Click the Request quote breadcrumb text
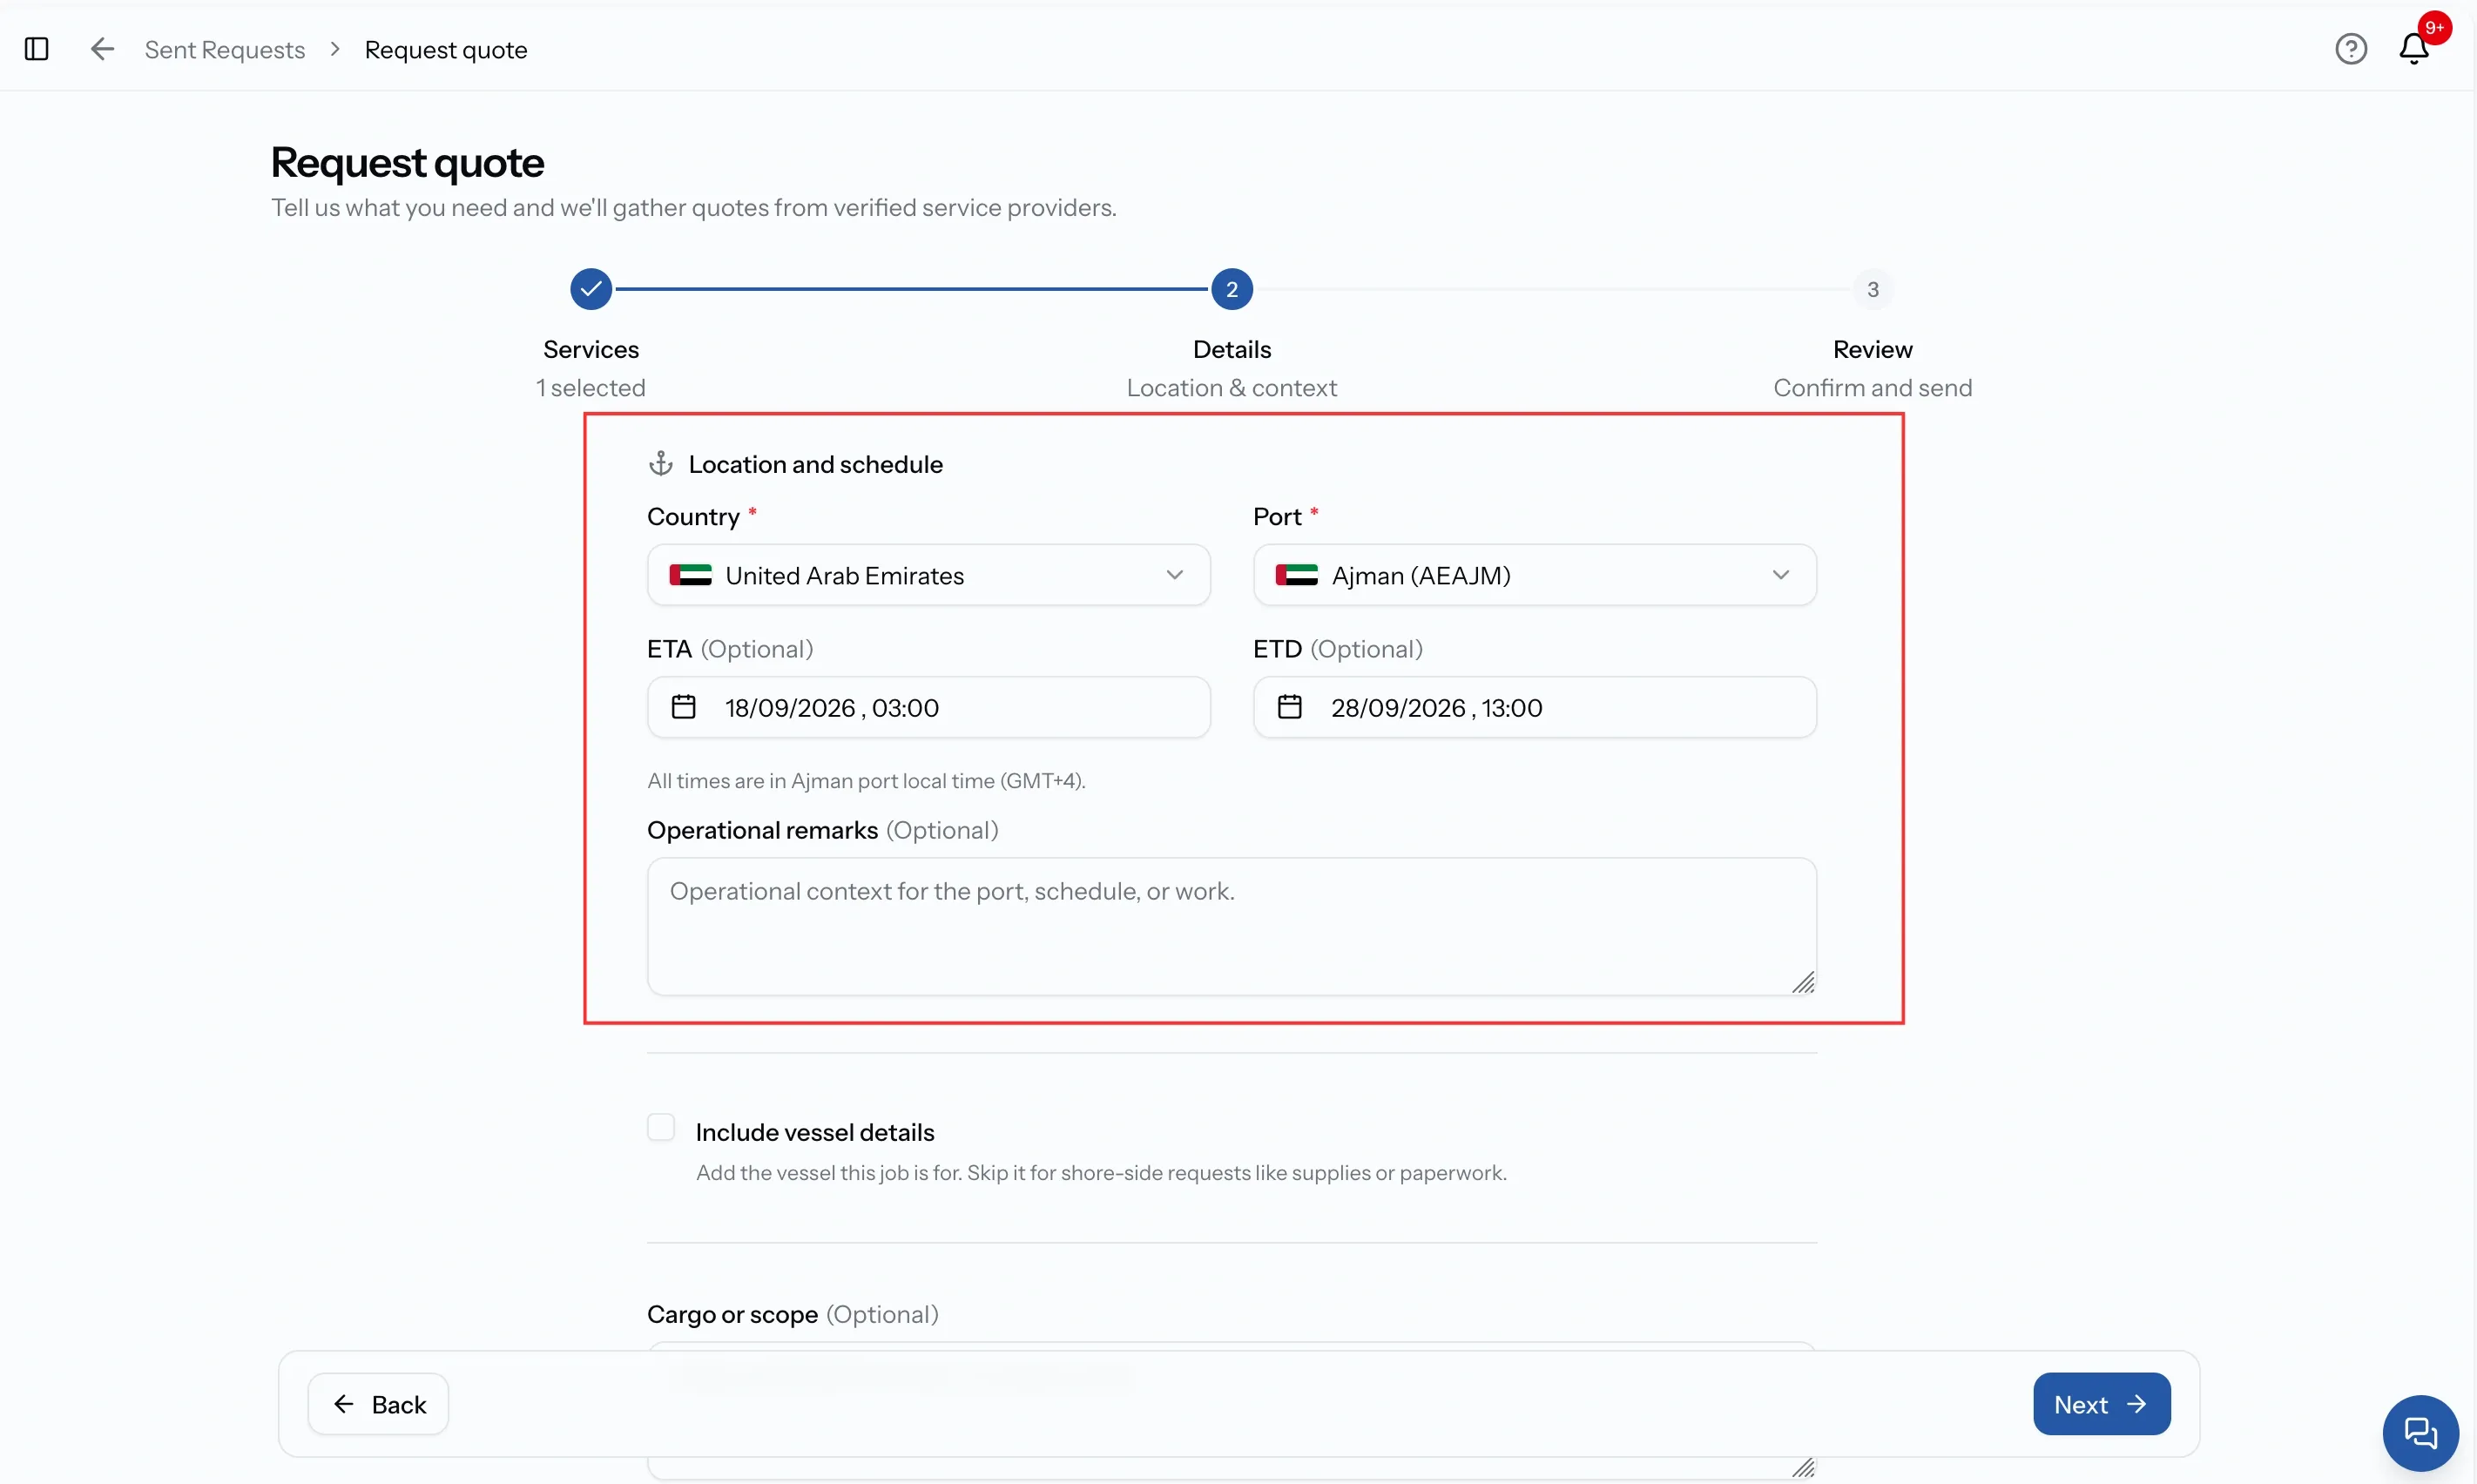This screenshot has width=2477, height=1484. coord(446,50)
